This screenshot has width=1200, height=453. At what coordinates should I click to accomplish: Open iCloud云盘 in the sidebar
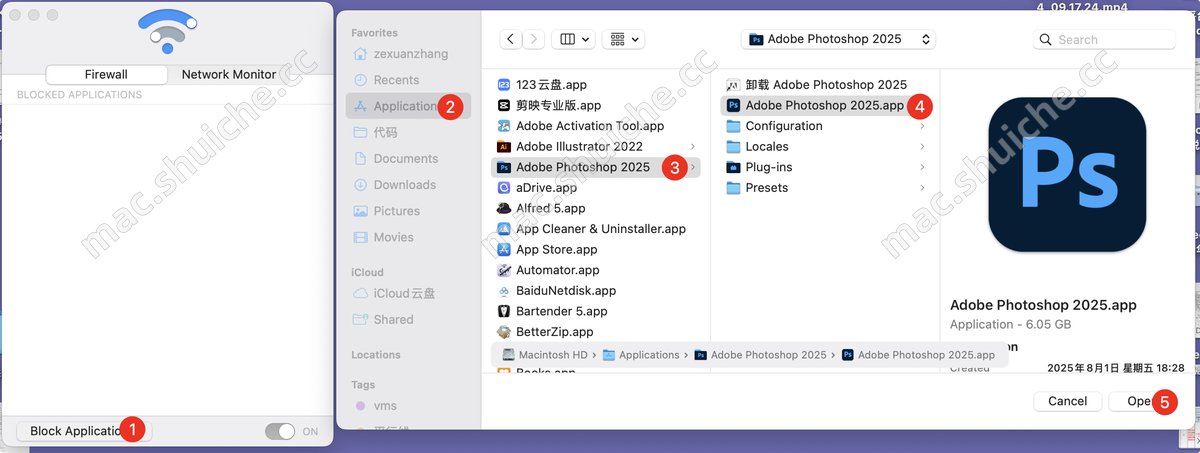[408, 293]
